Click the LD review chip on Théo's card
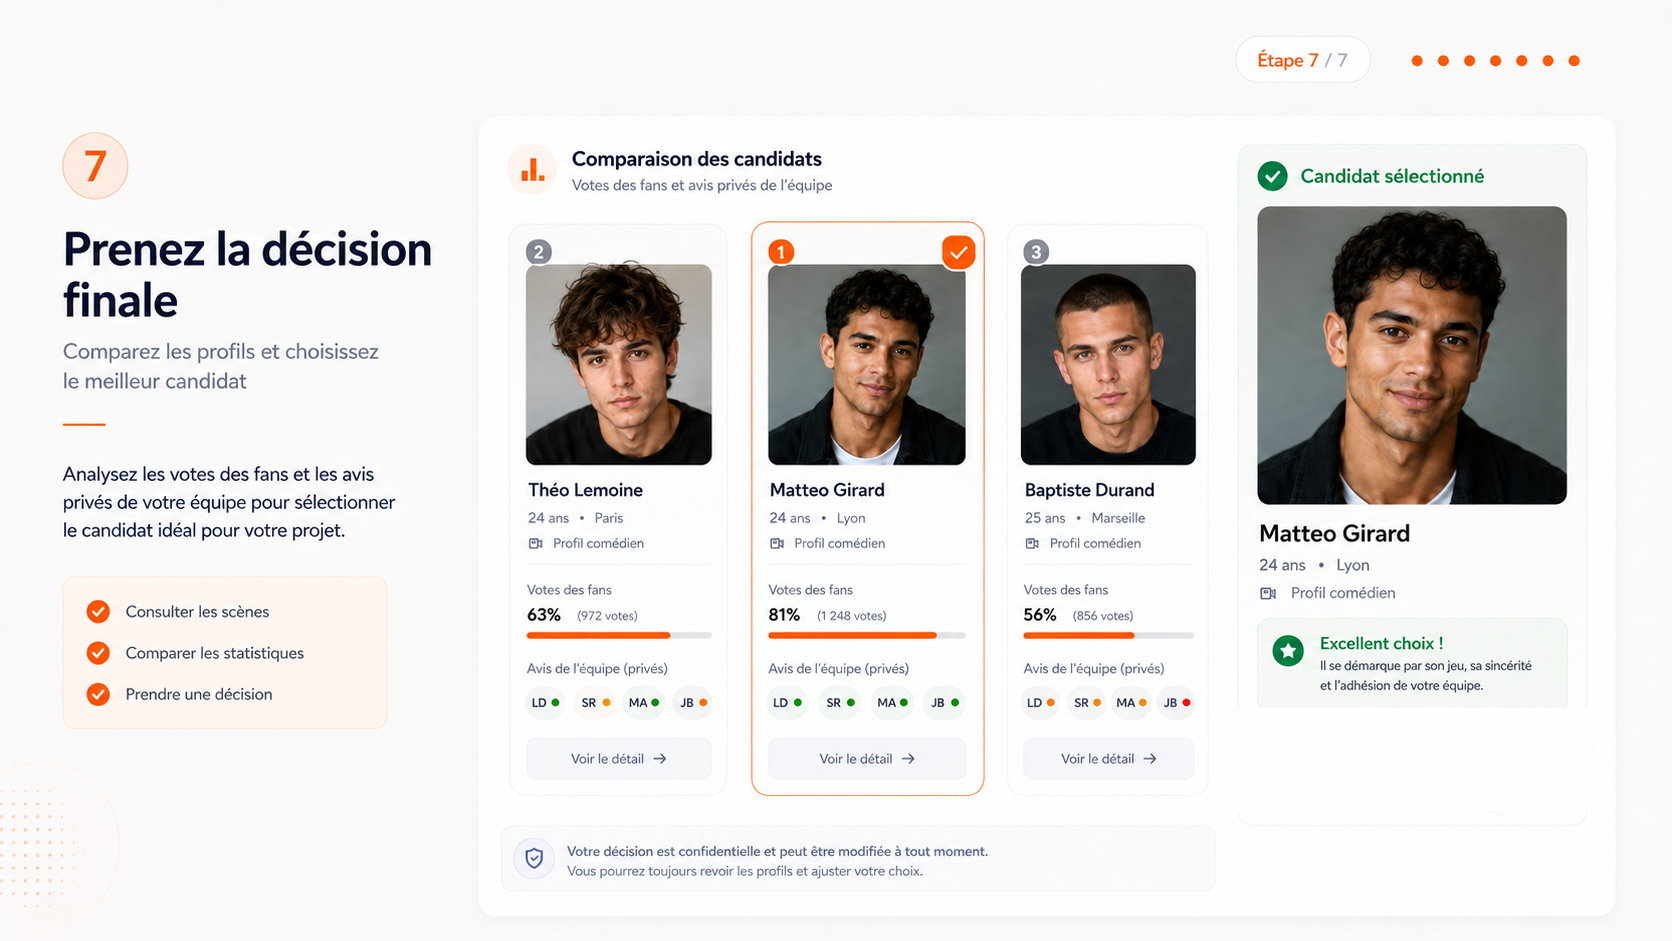 click(x=545, y=703)
